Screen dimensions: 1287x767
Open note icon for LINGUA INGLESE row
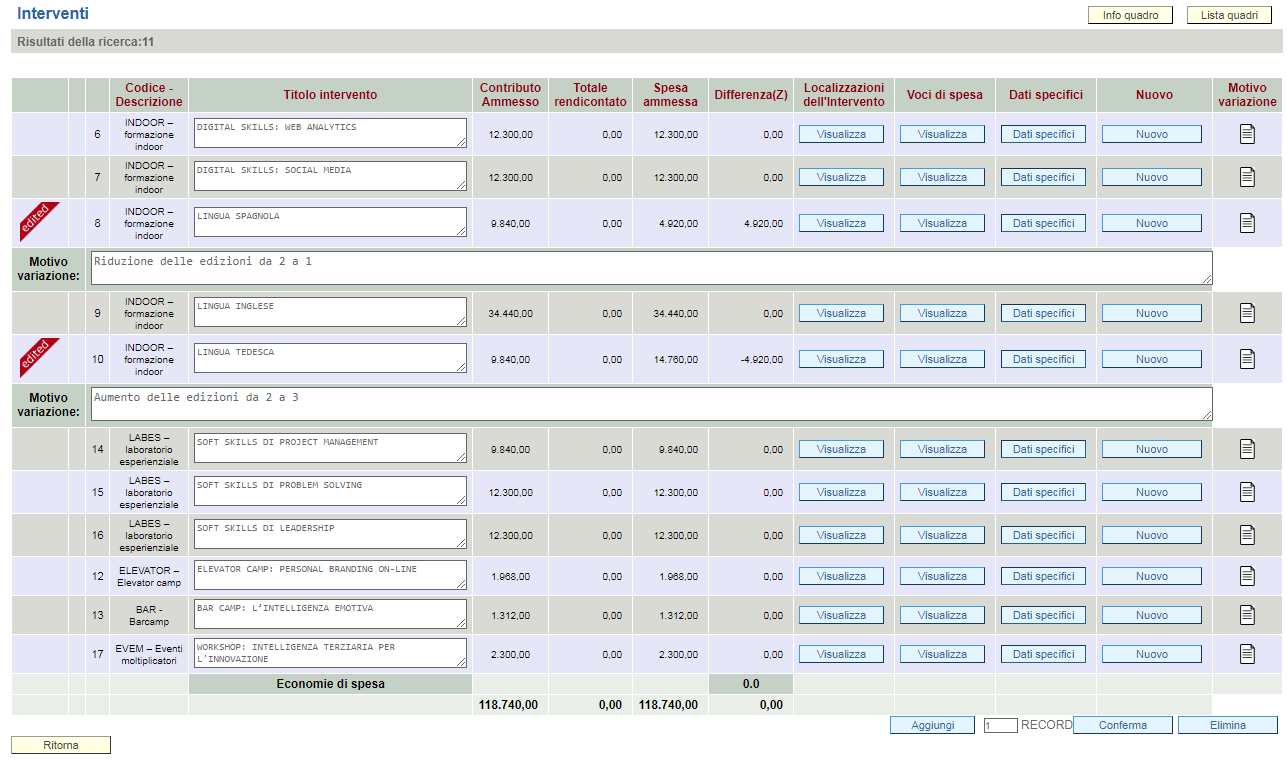click(x=1246, y=313)
